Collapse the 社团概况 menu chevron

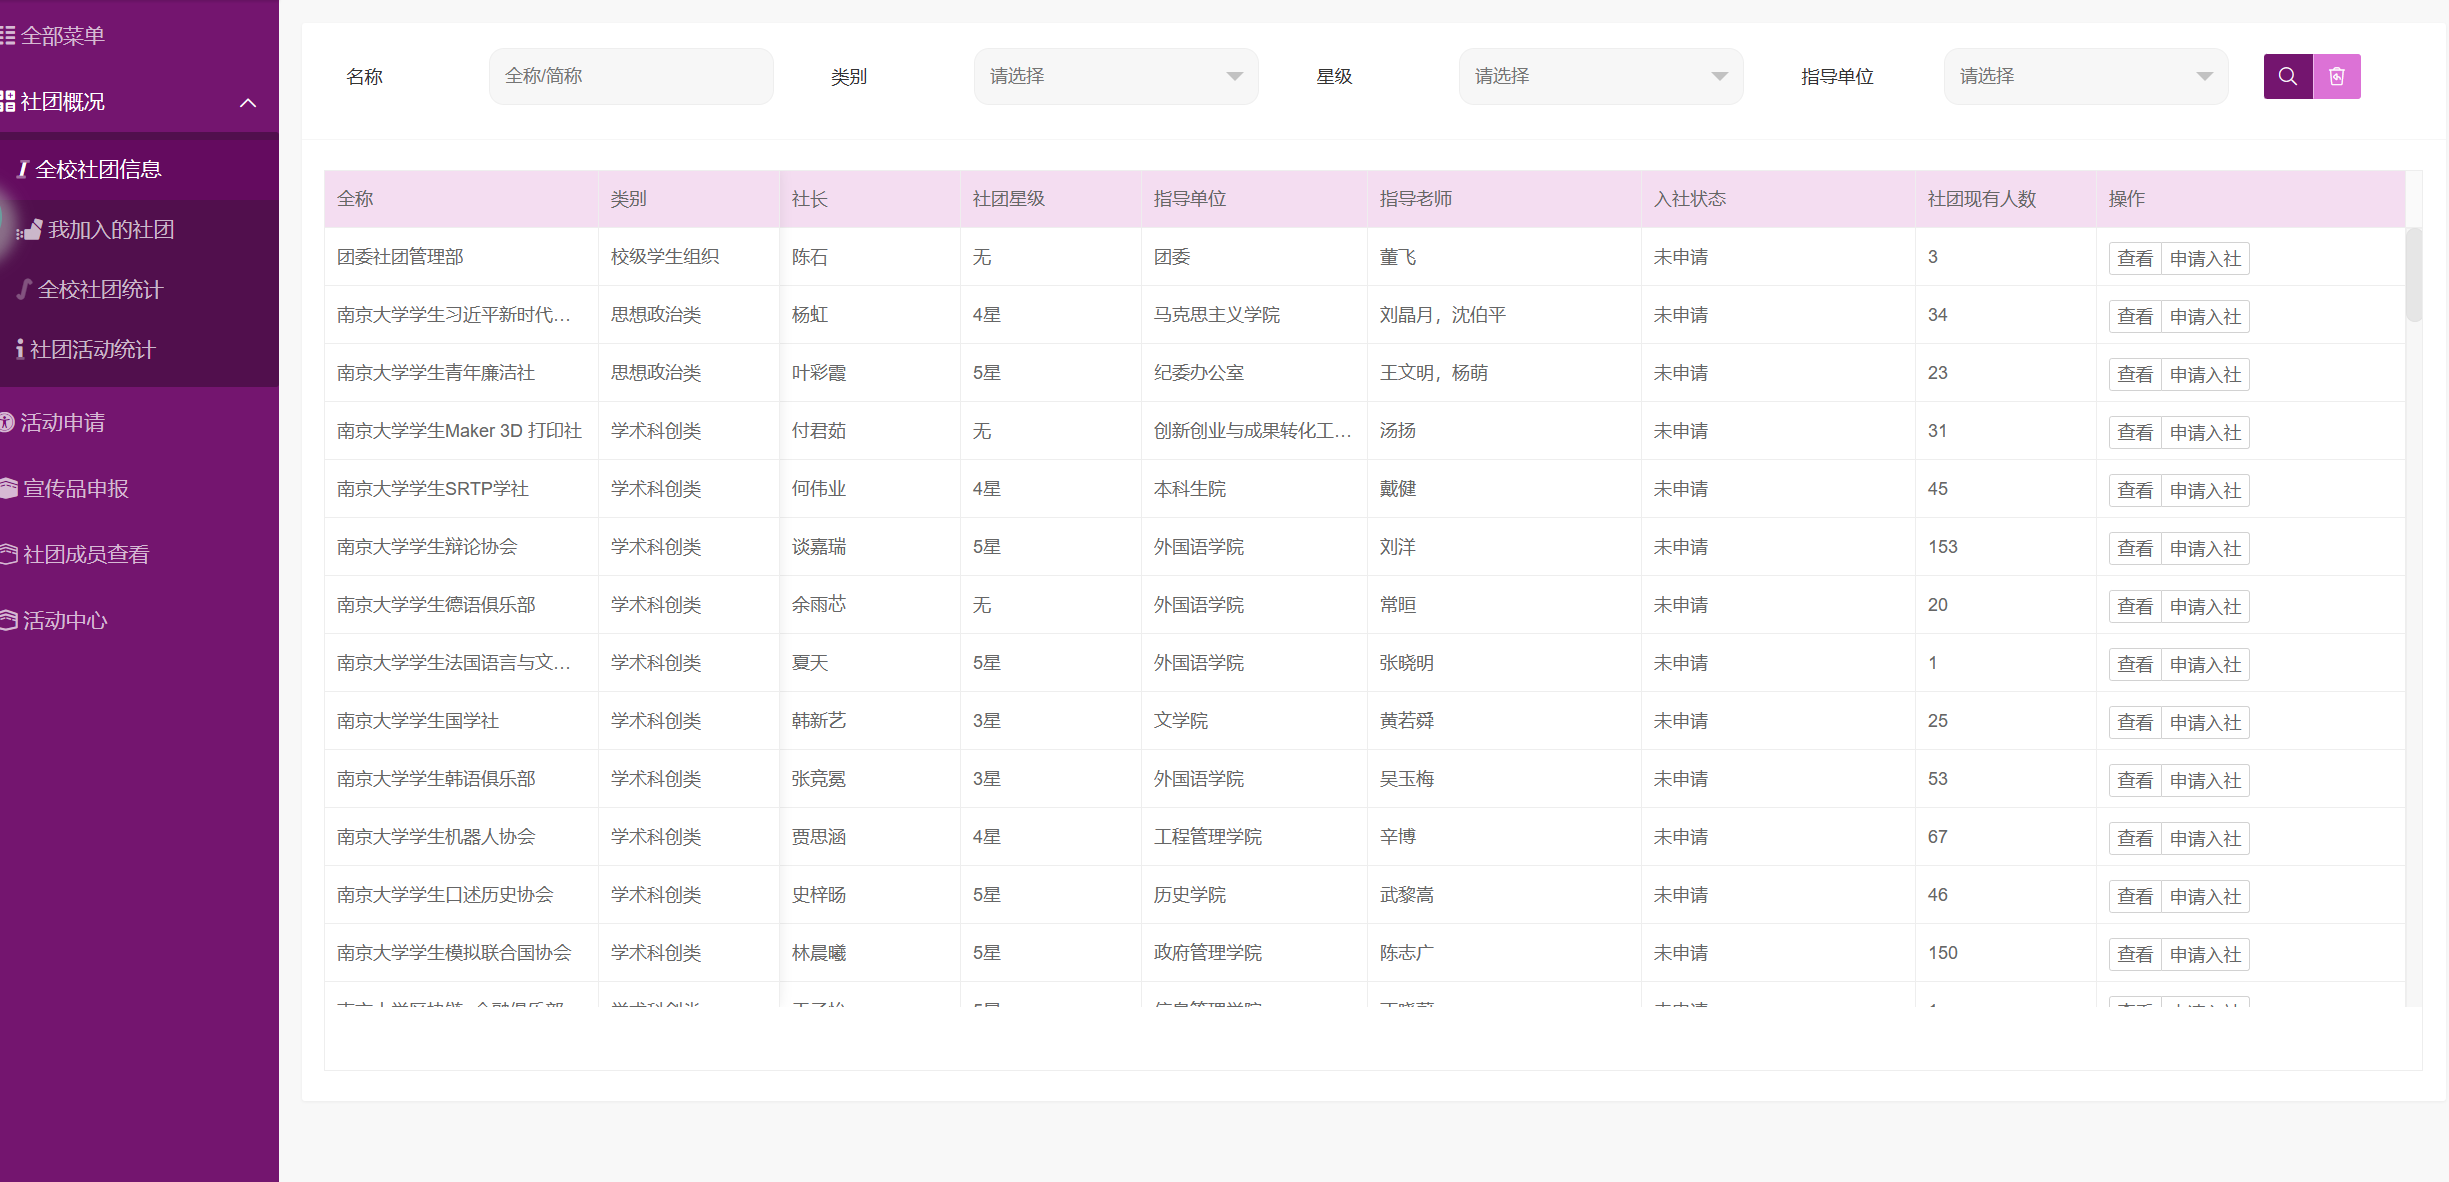click(x=248, y=103)
